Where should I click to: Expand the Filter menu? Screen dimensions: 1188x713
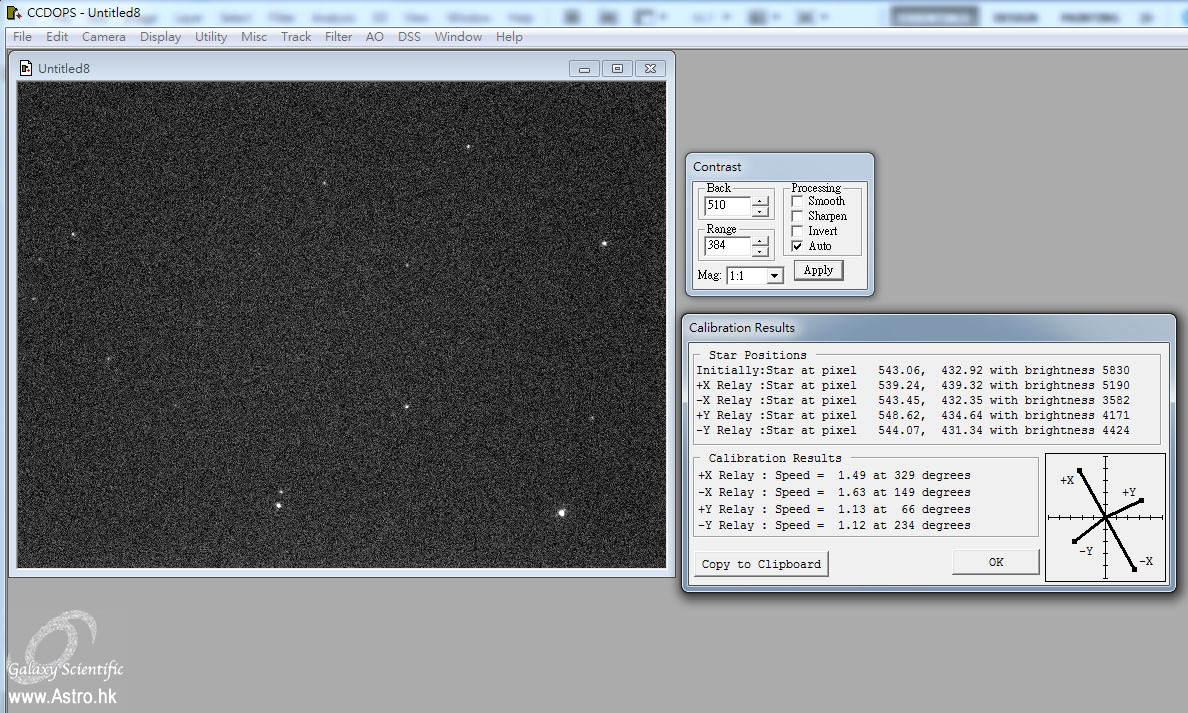338,37
